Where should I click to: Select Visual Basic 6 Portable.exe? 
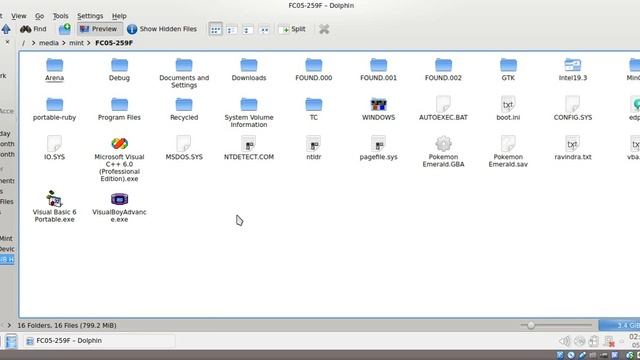(x=54, y=207)
